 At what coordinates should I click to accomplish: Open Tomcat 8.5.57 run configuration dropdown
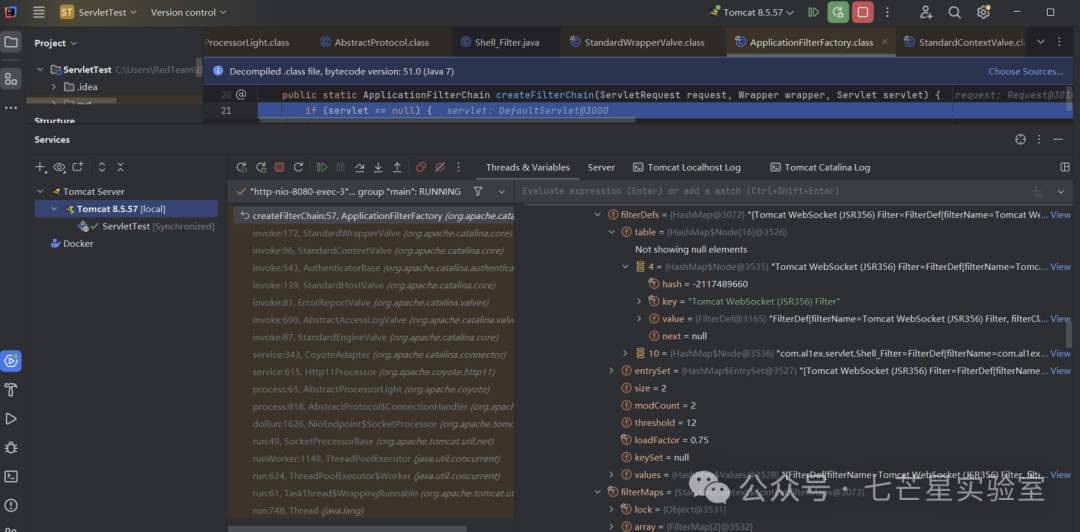pyautogui.click(x=751, y=12)
